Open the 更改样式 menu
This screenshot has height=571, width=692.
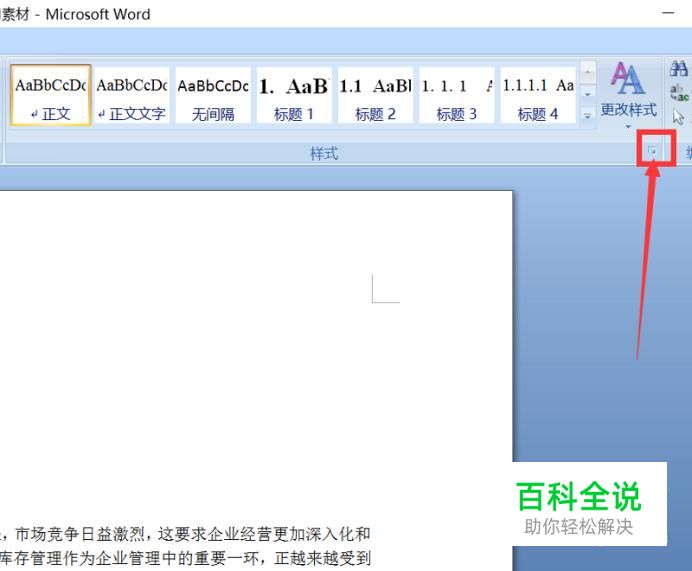(628, 94)
